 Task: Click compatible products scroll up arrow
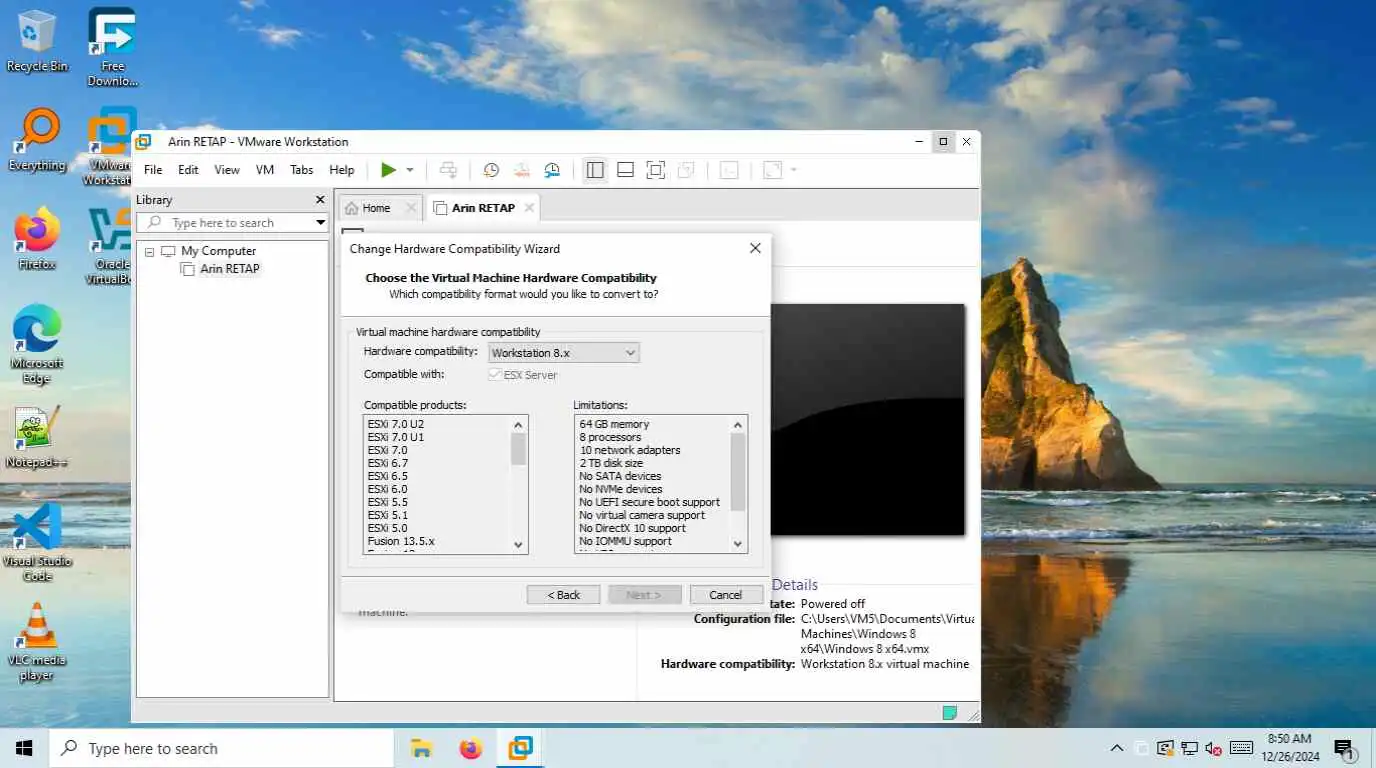point(518,425)
